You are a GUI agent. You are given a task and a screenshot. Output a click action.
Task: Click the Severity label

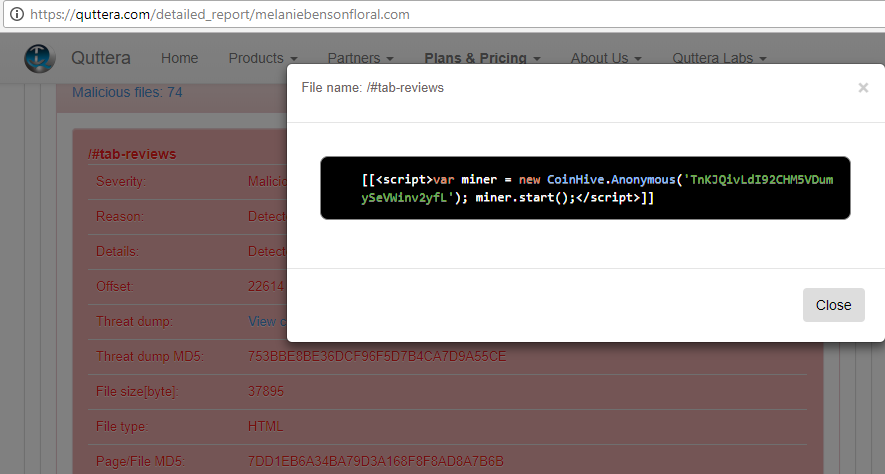pos(121,182)
